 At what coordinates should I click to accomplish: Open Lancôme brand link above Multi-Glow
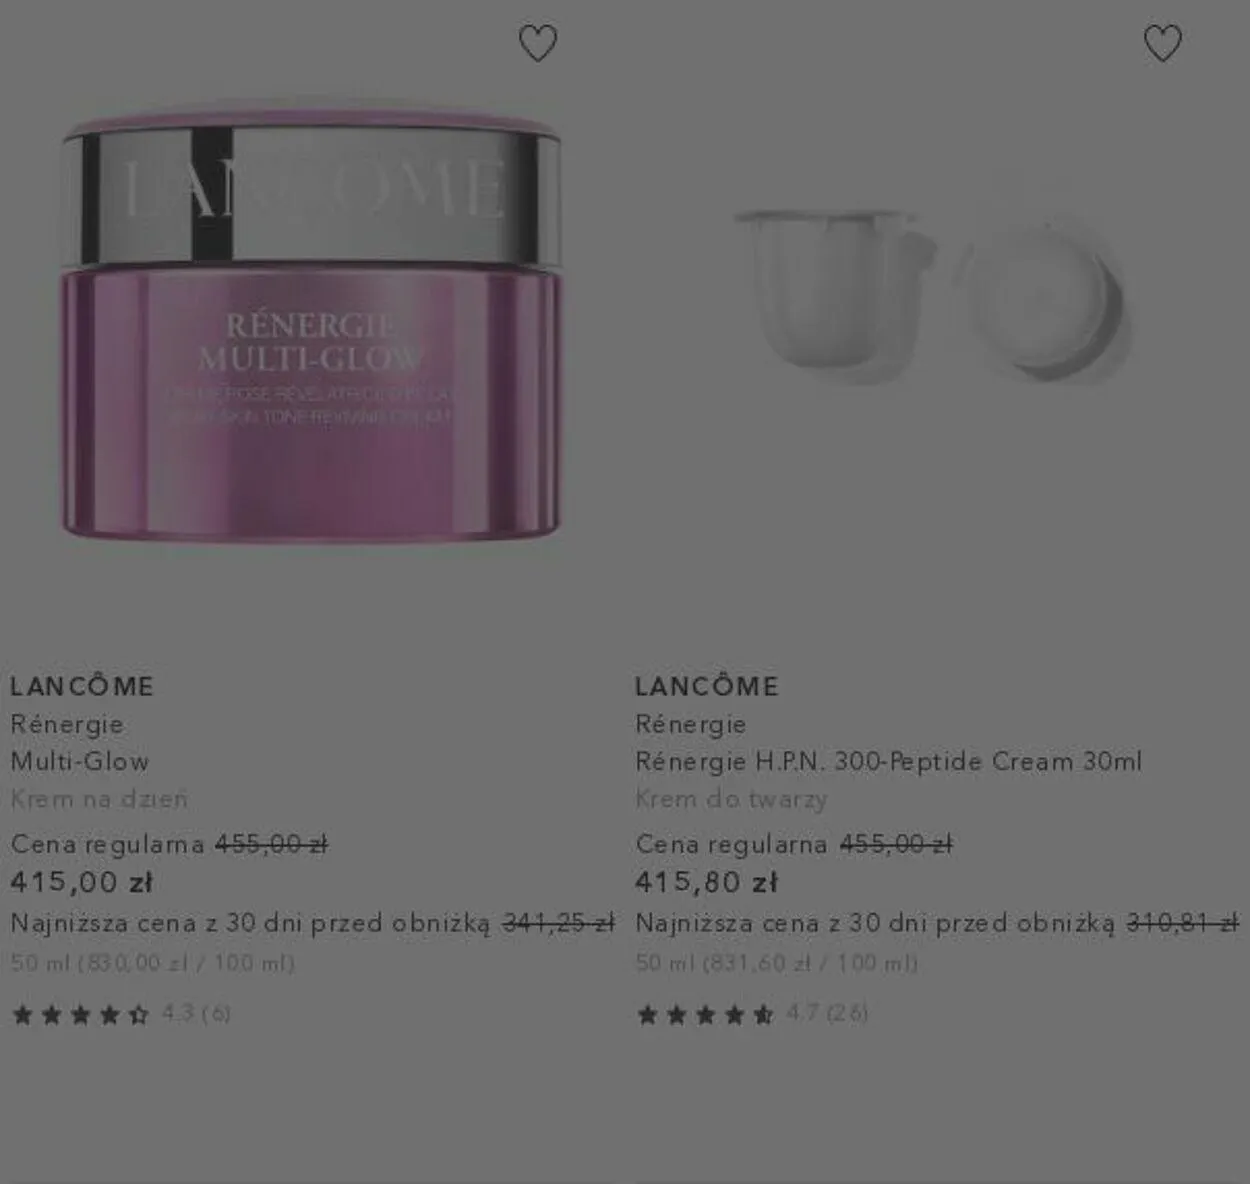coord(82,686)
